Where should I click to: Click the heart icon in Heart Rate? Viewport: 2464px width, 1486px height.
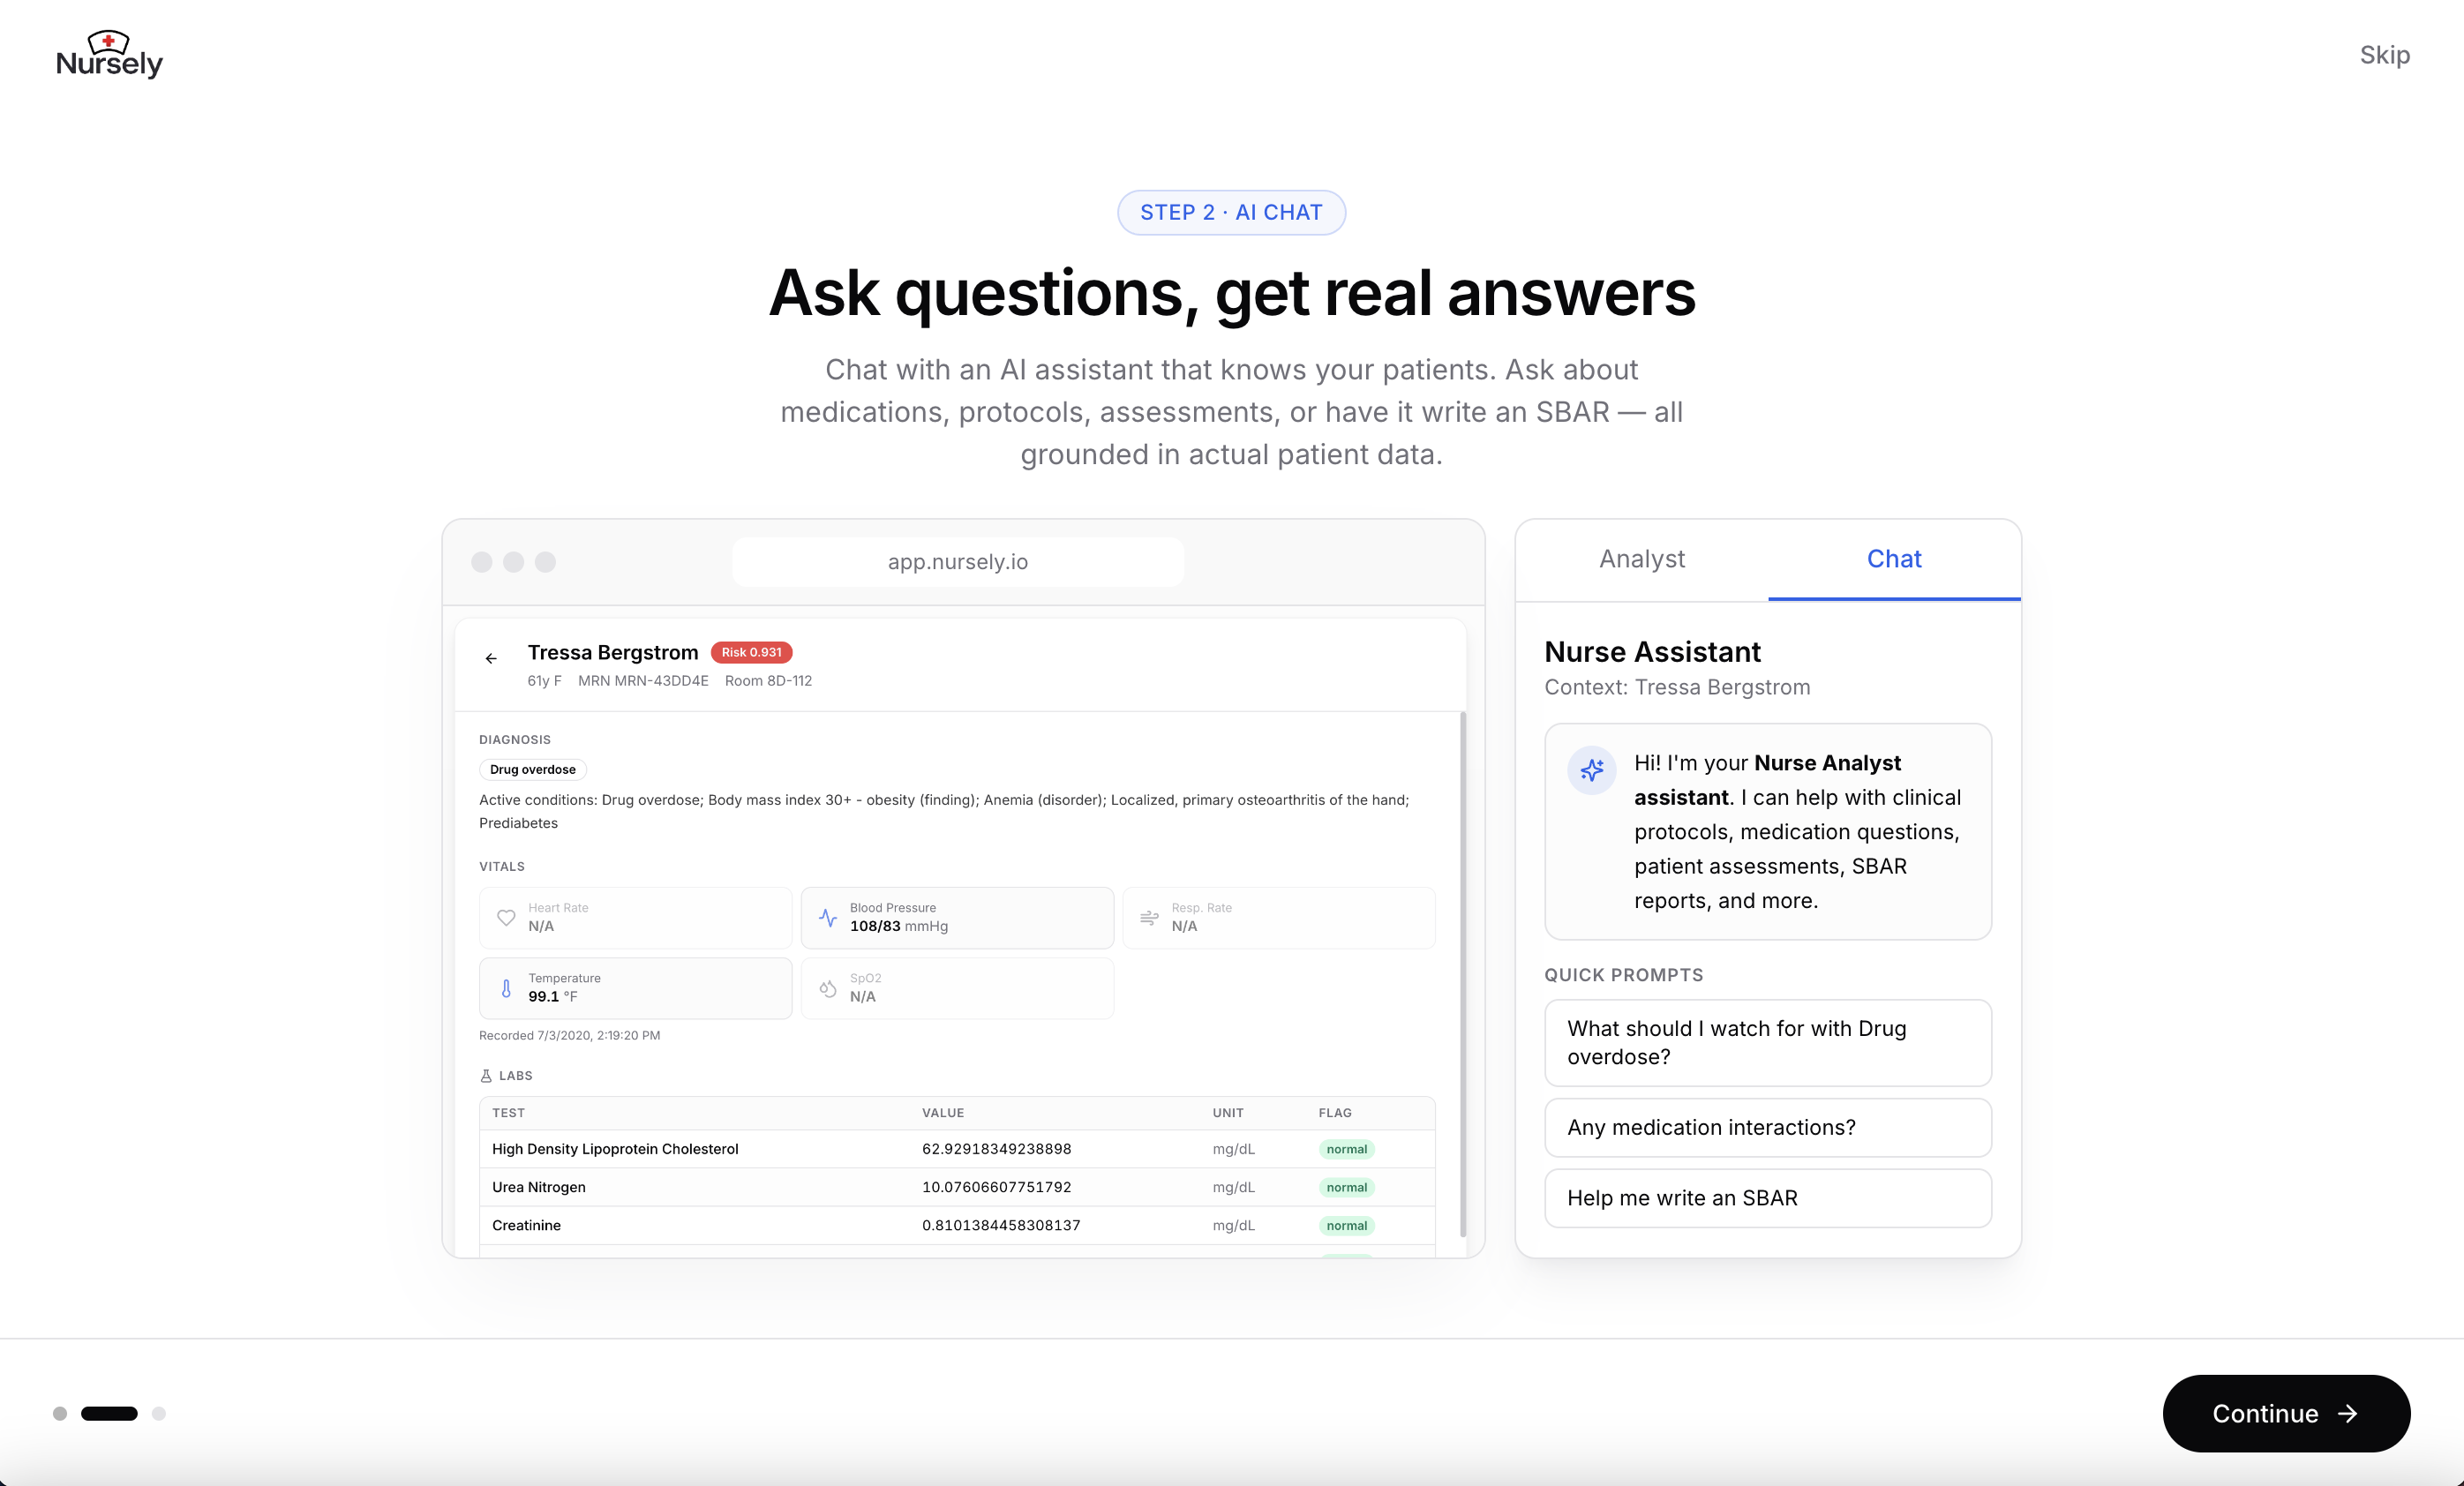tap(506, 917)
